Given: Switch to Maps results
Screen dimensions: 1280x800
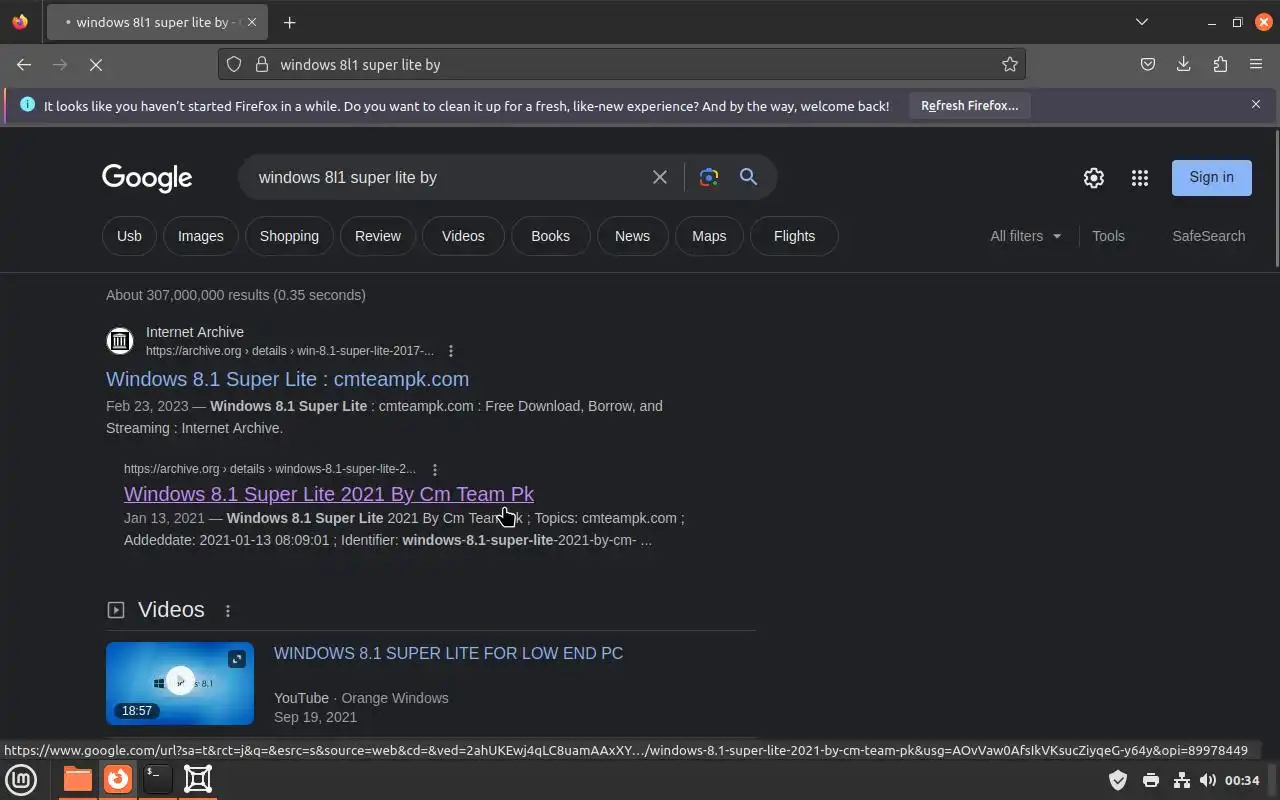Looking at the screenshot, I should point(709,236).
